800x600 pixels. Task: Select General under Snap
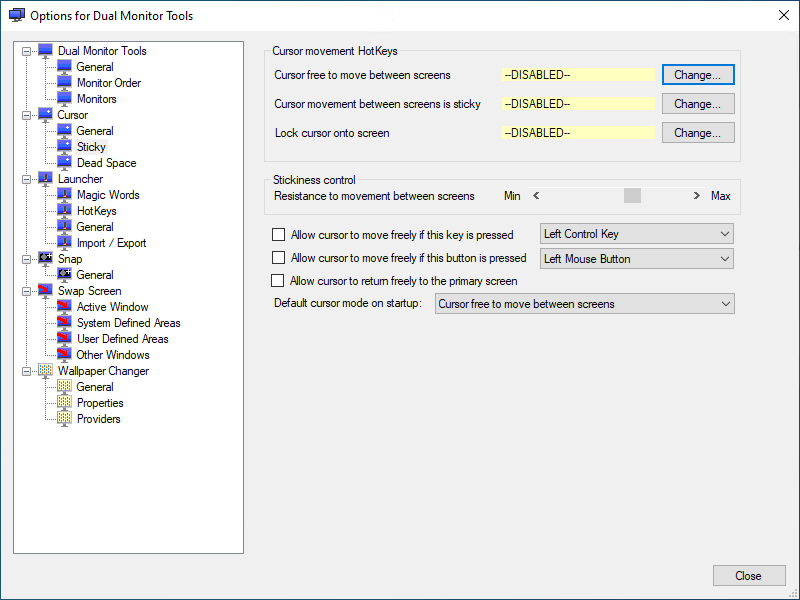point(95,275)
